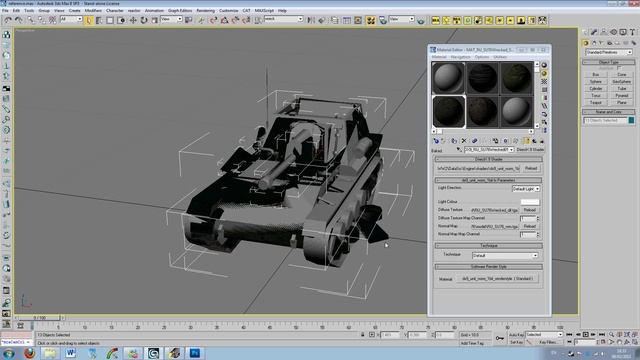This screenshot has width=640, height=360.
Task: Toggle the Selection Lock padlock icon
Action: (362, 335)
